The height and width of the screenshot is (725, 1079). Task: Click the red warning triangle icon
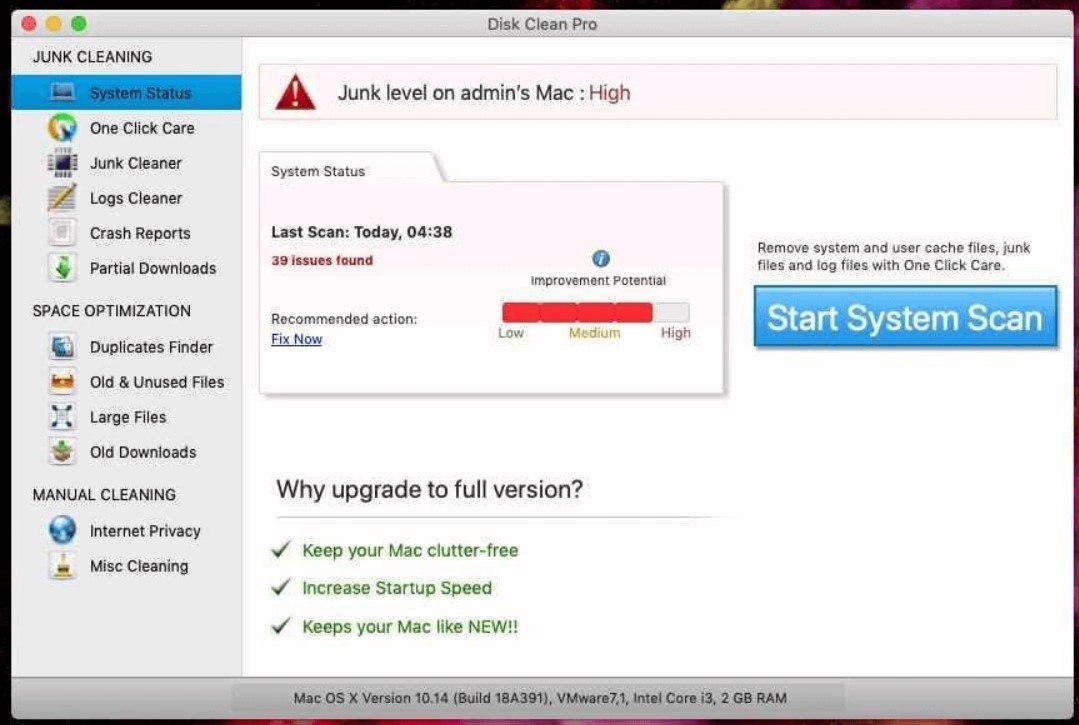tap(295, 92)
